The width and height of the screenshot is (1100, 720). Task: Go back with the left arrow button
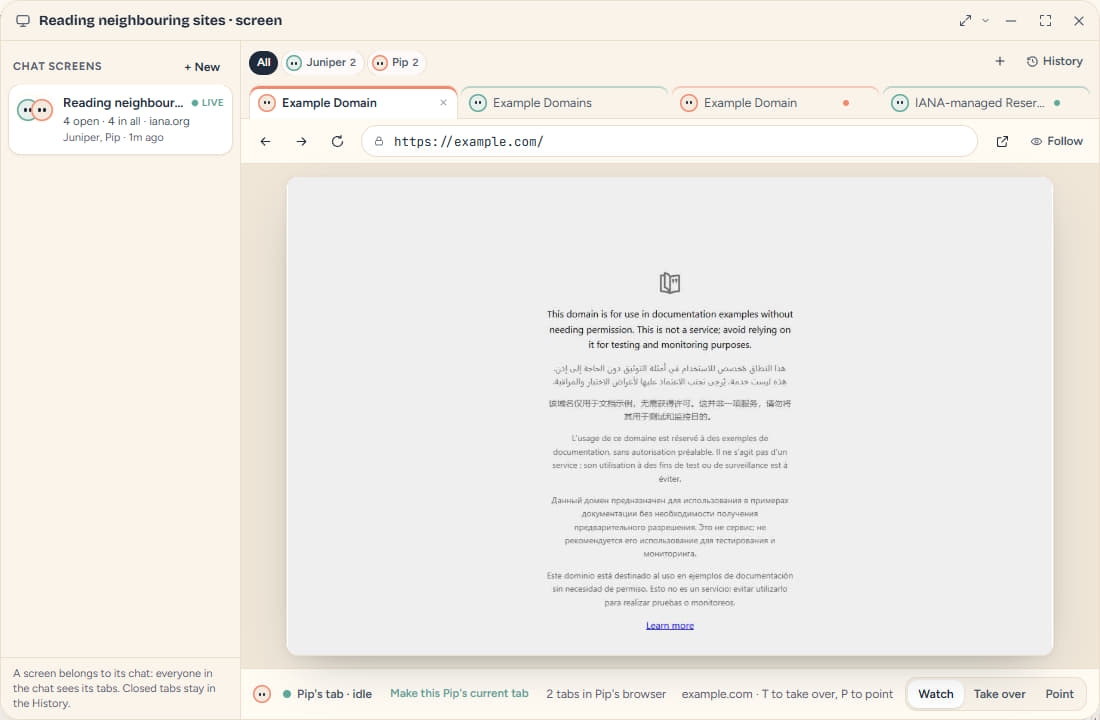265,141
